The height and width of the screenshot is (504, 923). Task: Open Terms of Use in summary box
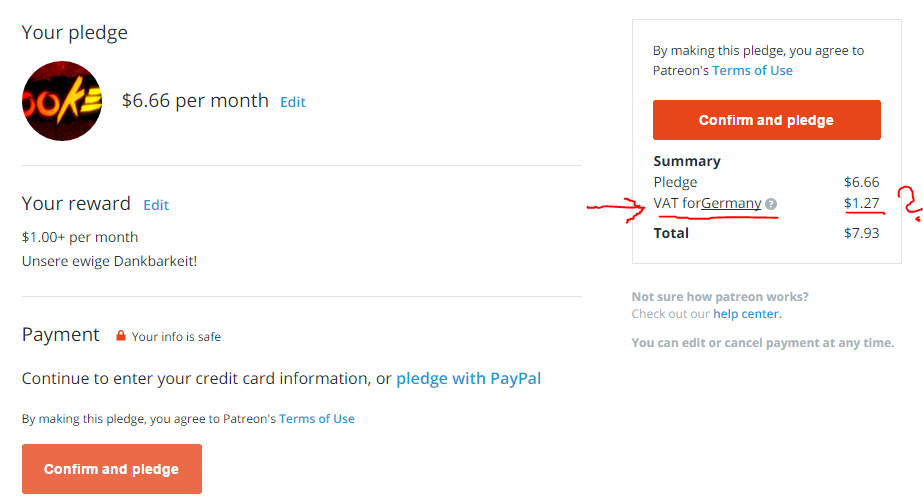752,70
